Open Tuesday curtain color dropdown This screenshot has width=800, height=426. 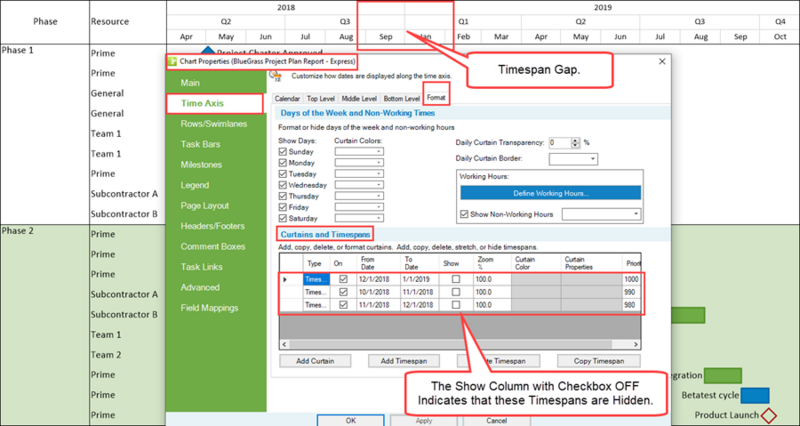click(359, 174)
